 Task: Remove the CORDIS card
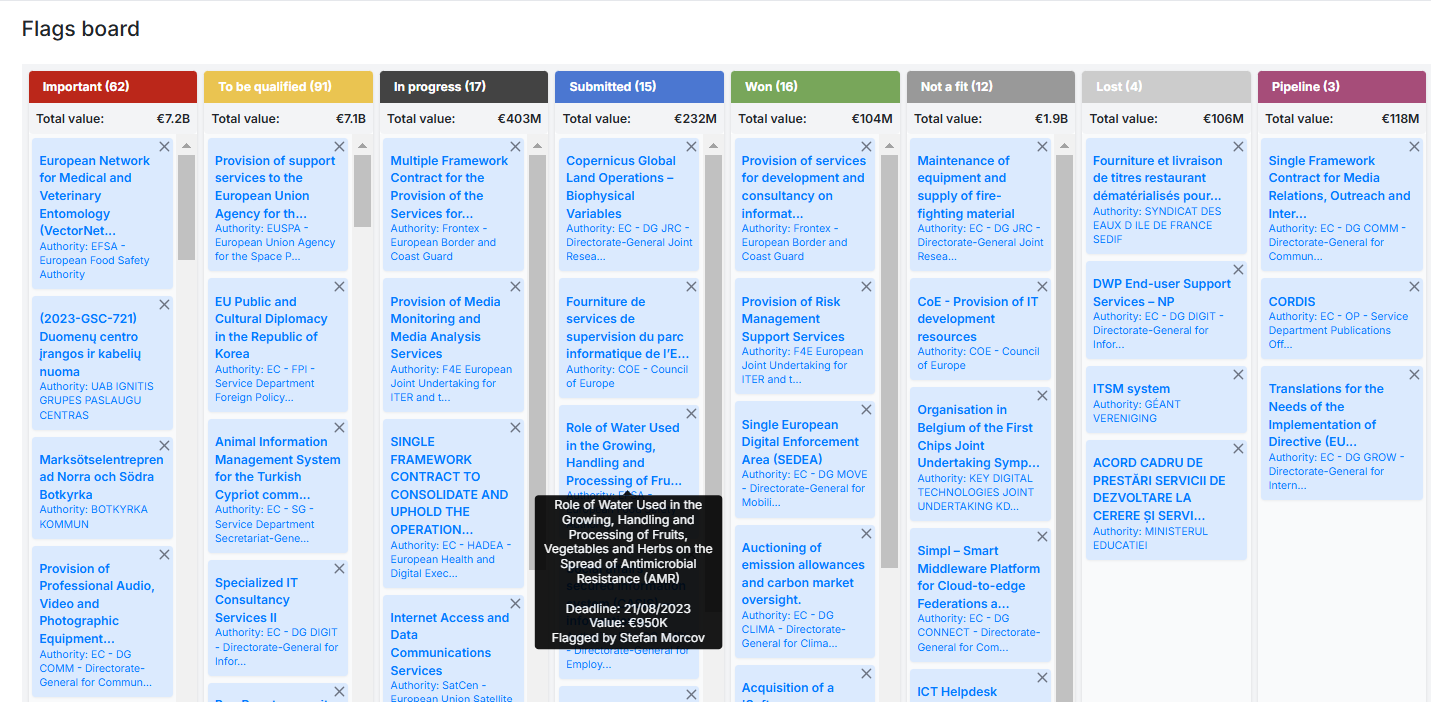pyautogui.click(x=1414, y=286)
